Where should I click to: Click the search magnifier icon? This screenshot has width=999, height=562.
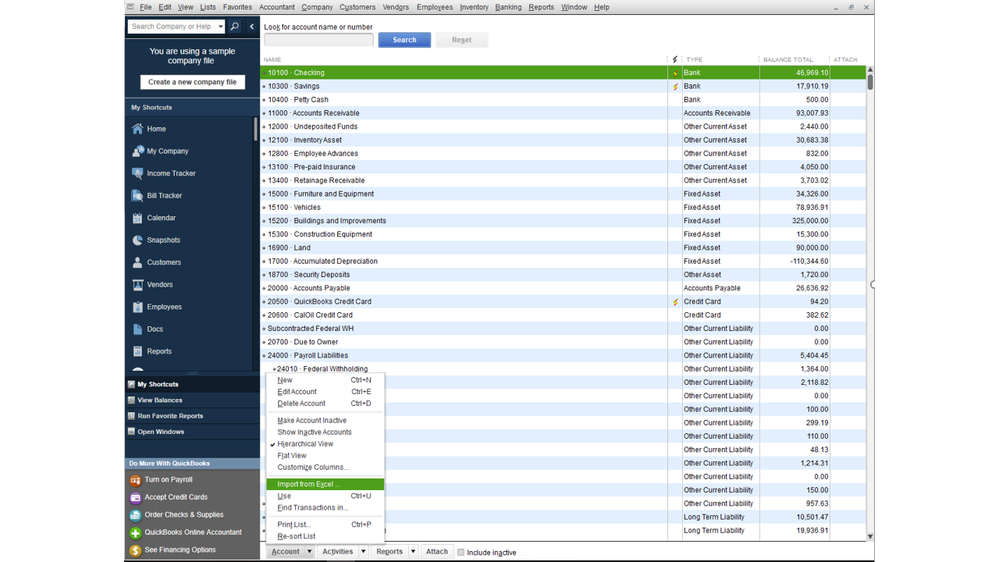click(234, 26)
